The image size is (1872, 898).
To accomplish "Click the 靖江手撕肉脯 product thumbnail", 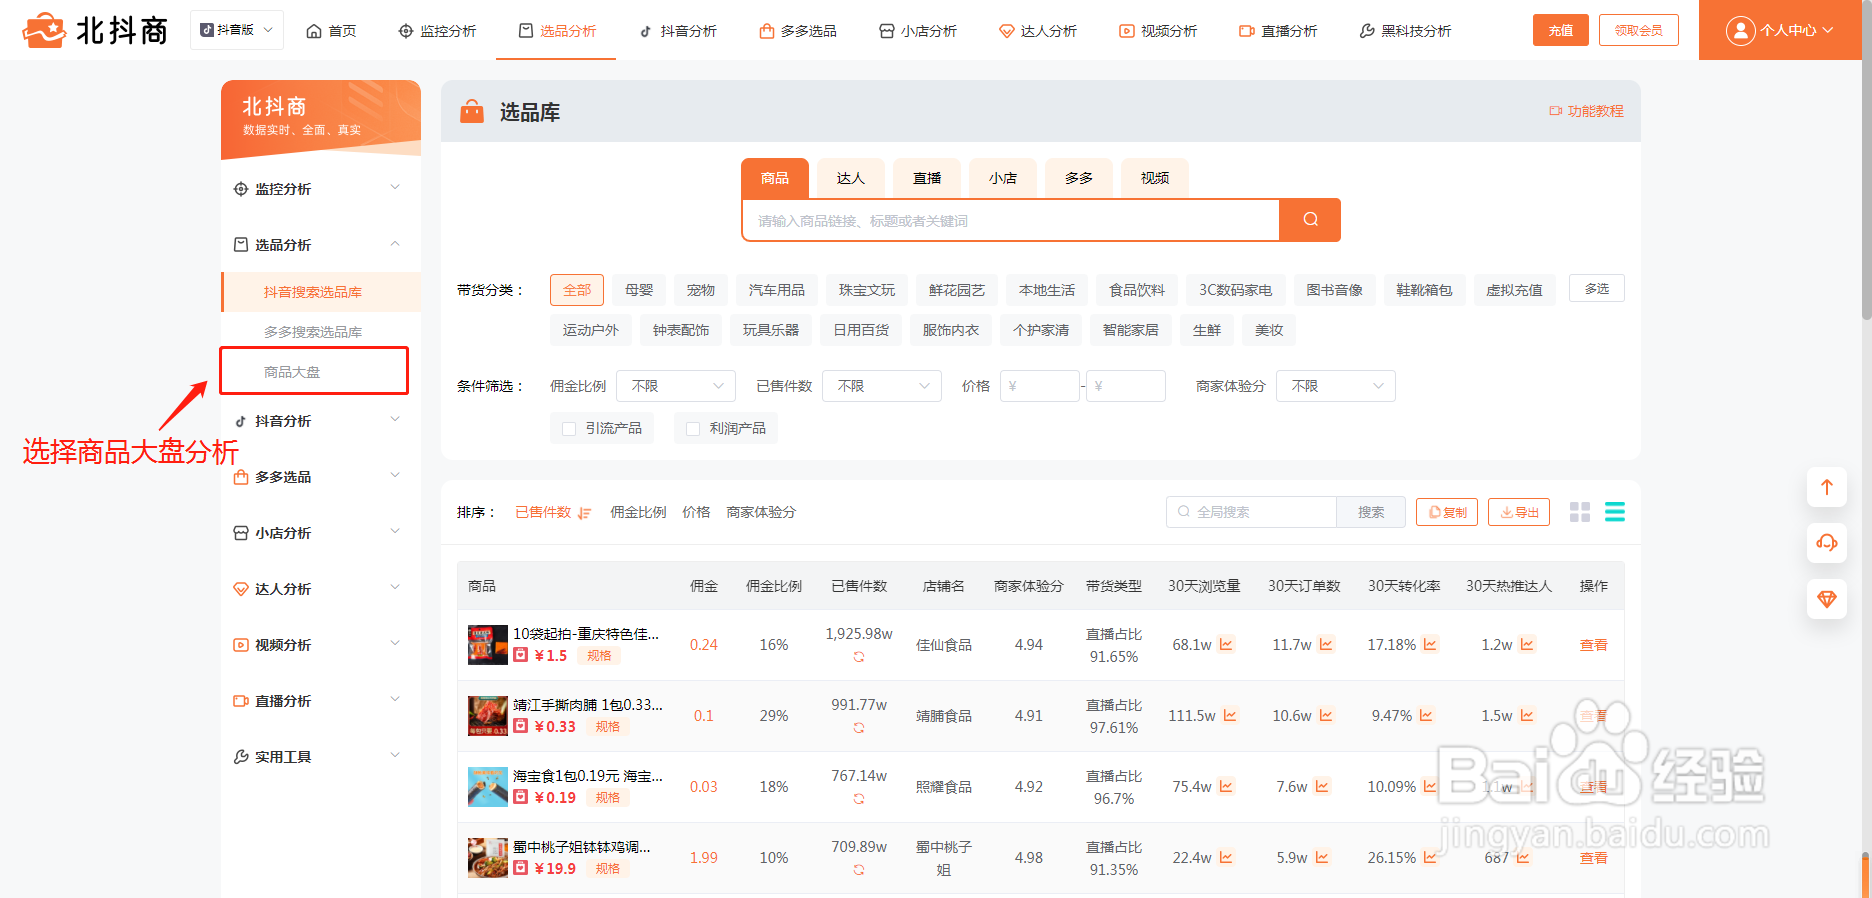I will coord(488,716).
